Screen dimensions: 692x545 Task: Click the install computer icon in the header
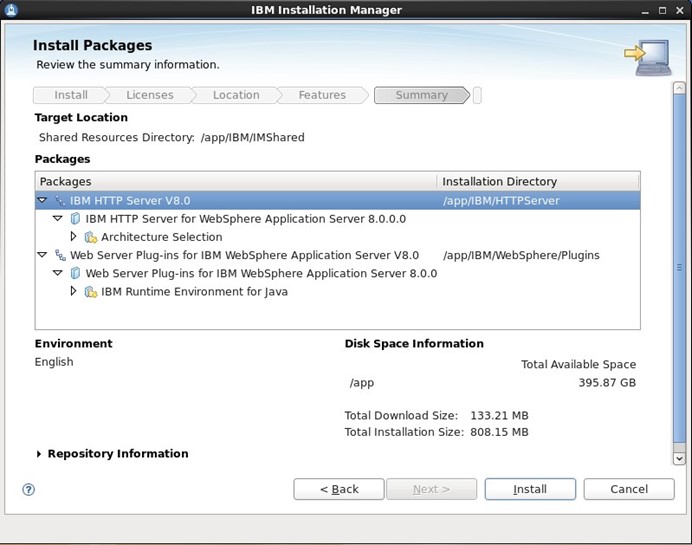[647, 56]
